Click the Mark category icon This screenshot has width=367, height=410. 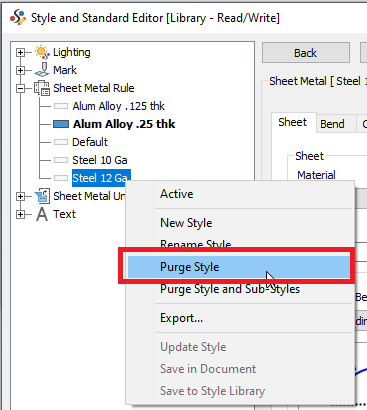[42, 70]
